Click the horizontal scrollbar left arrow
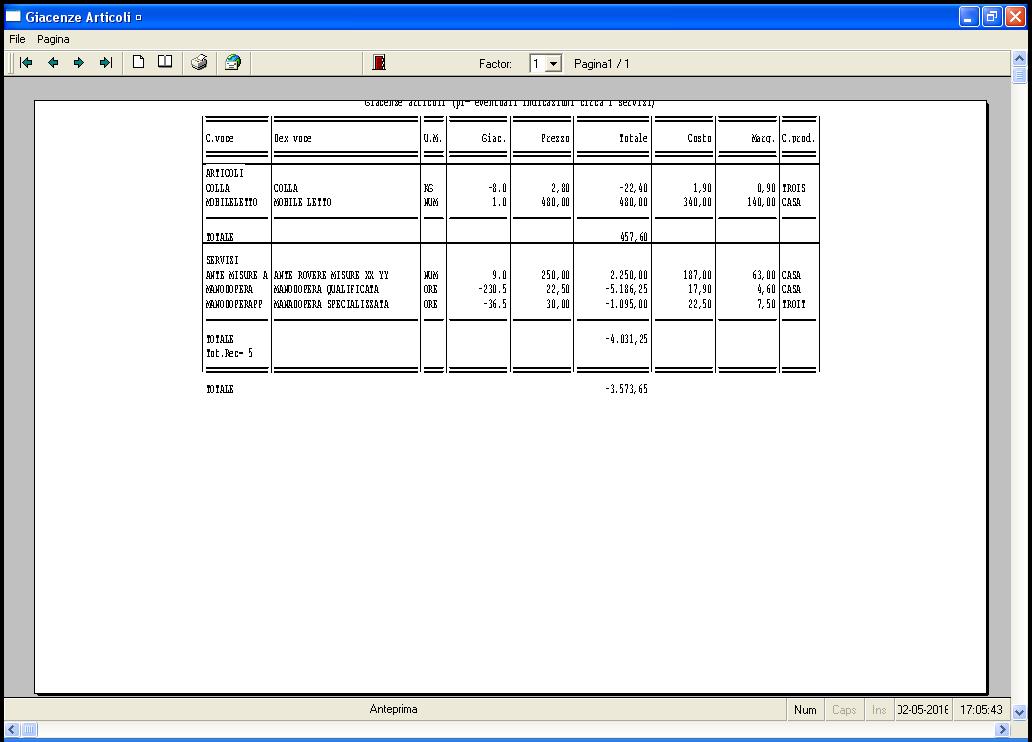This screenshot has height=742, width=1032. coord(10,730)
